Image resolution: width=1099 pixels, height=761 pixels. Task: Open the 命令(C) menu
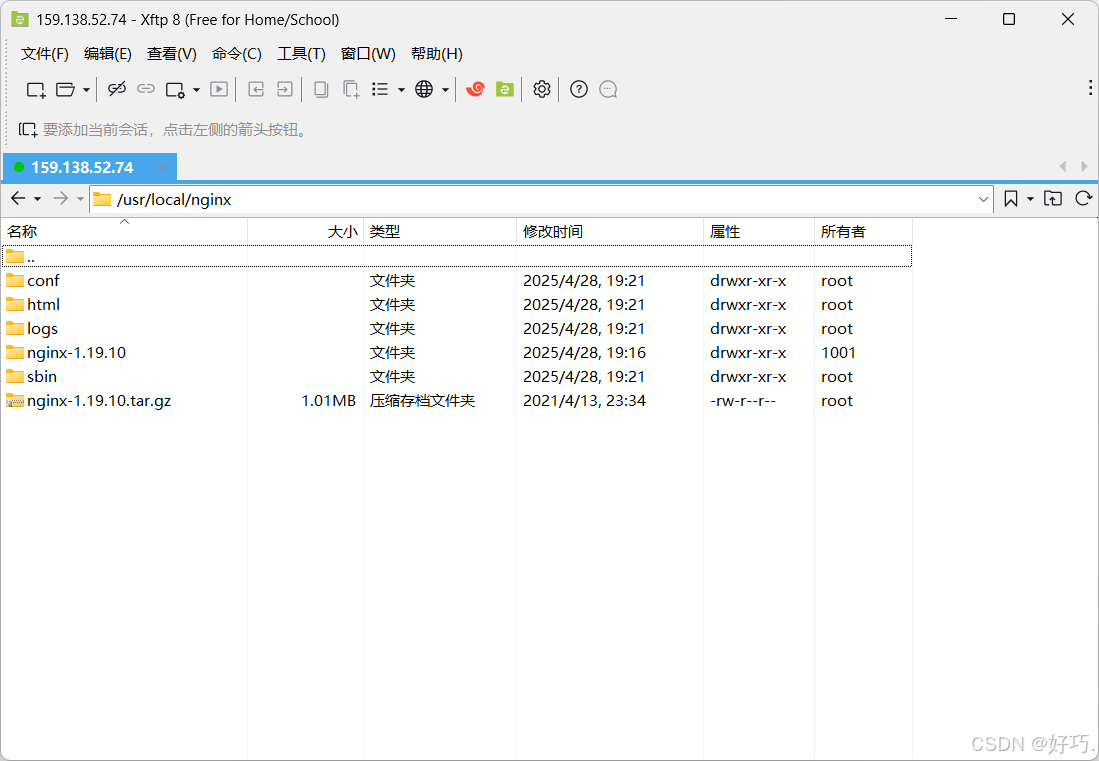tap(237, 54)
